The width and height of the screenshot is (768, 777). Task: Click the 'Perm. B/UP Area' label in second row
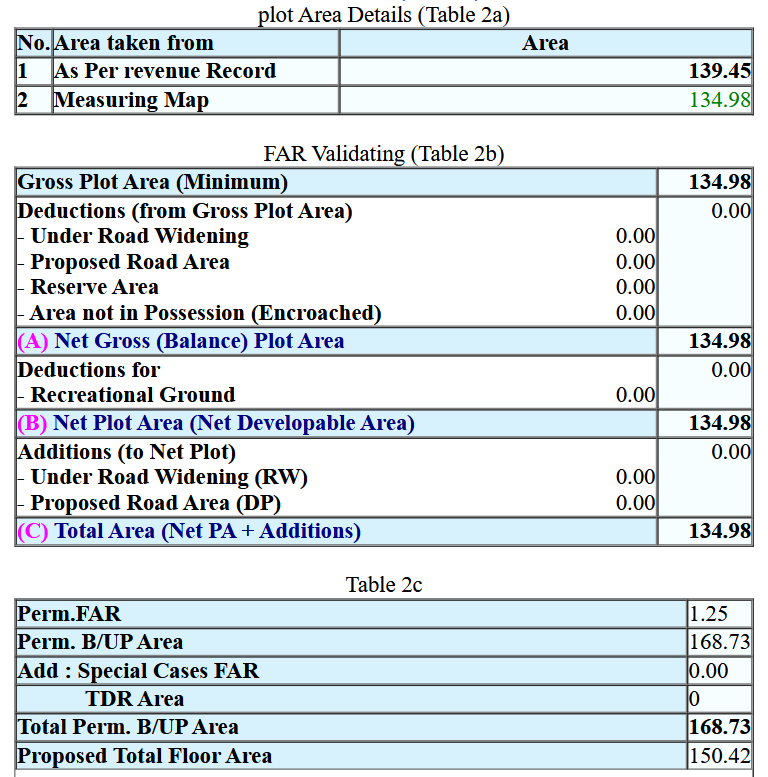pos(100,642)
